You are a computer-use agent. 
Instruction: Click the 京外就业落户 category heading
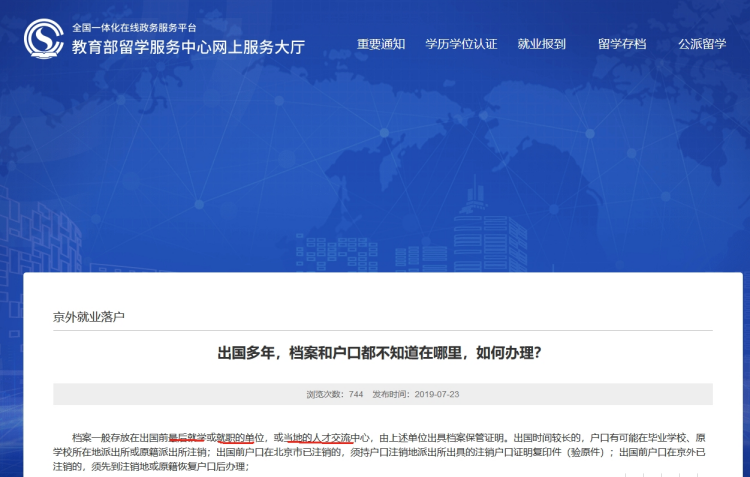click(88, 317)
